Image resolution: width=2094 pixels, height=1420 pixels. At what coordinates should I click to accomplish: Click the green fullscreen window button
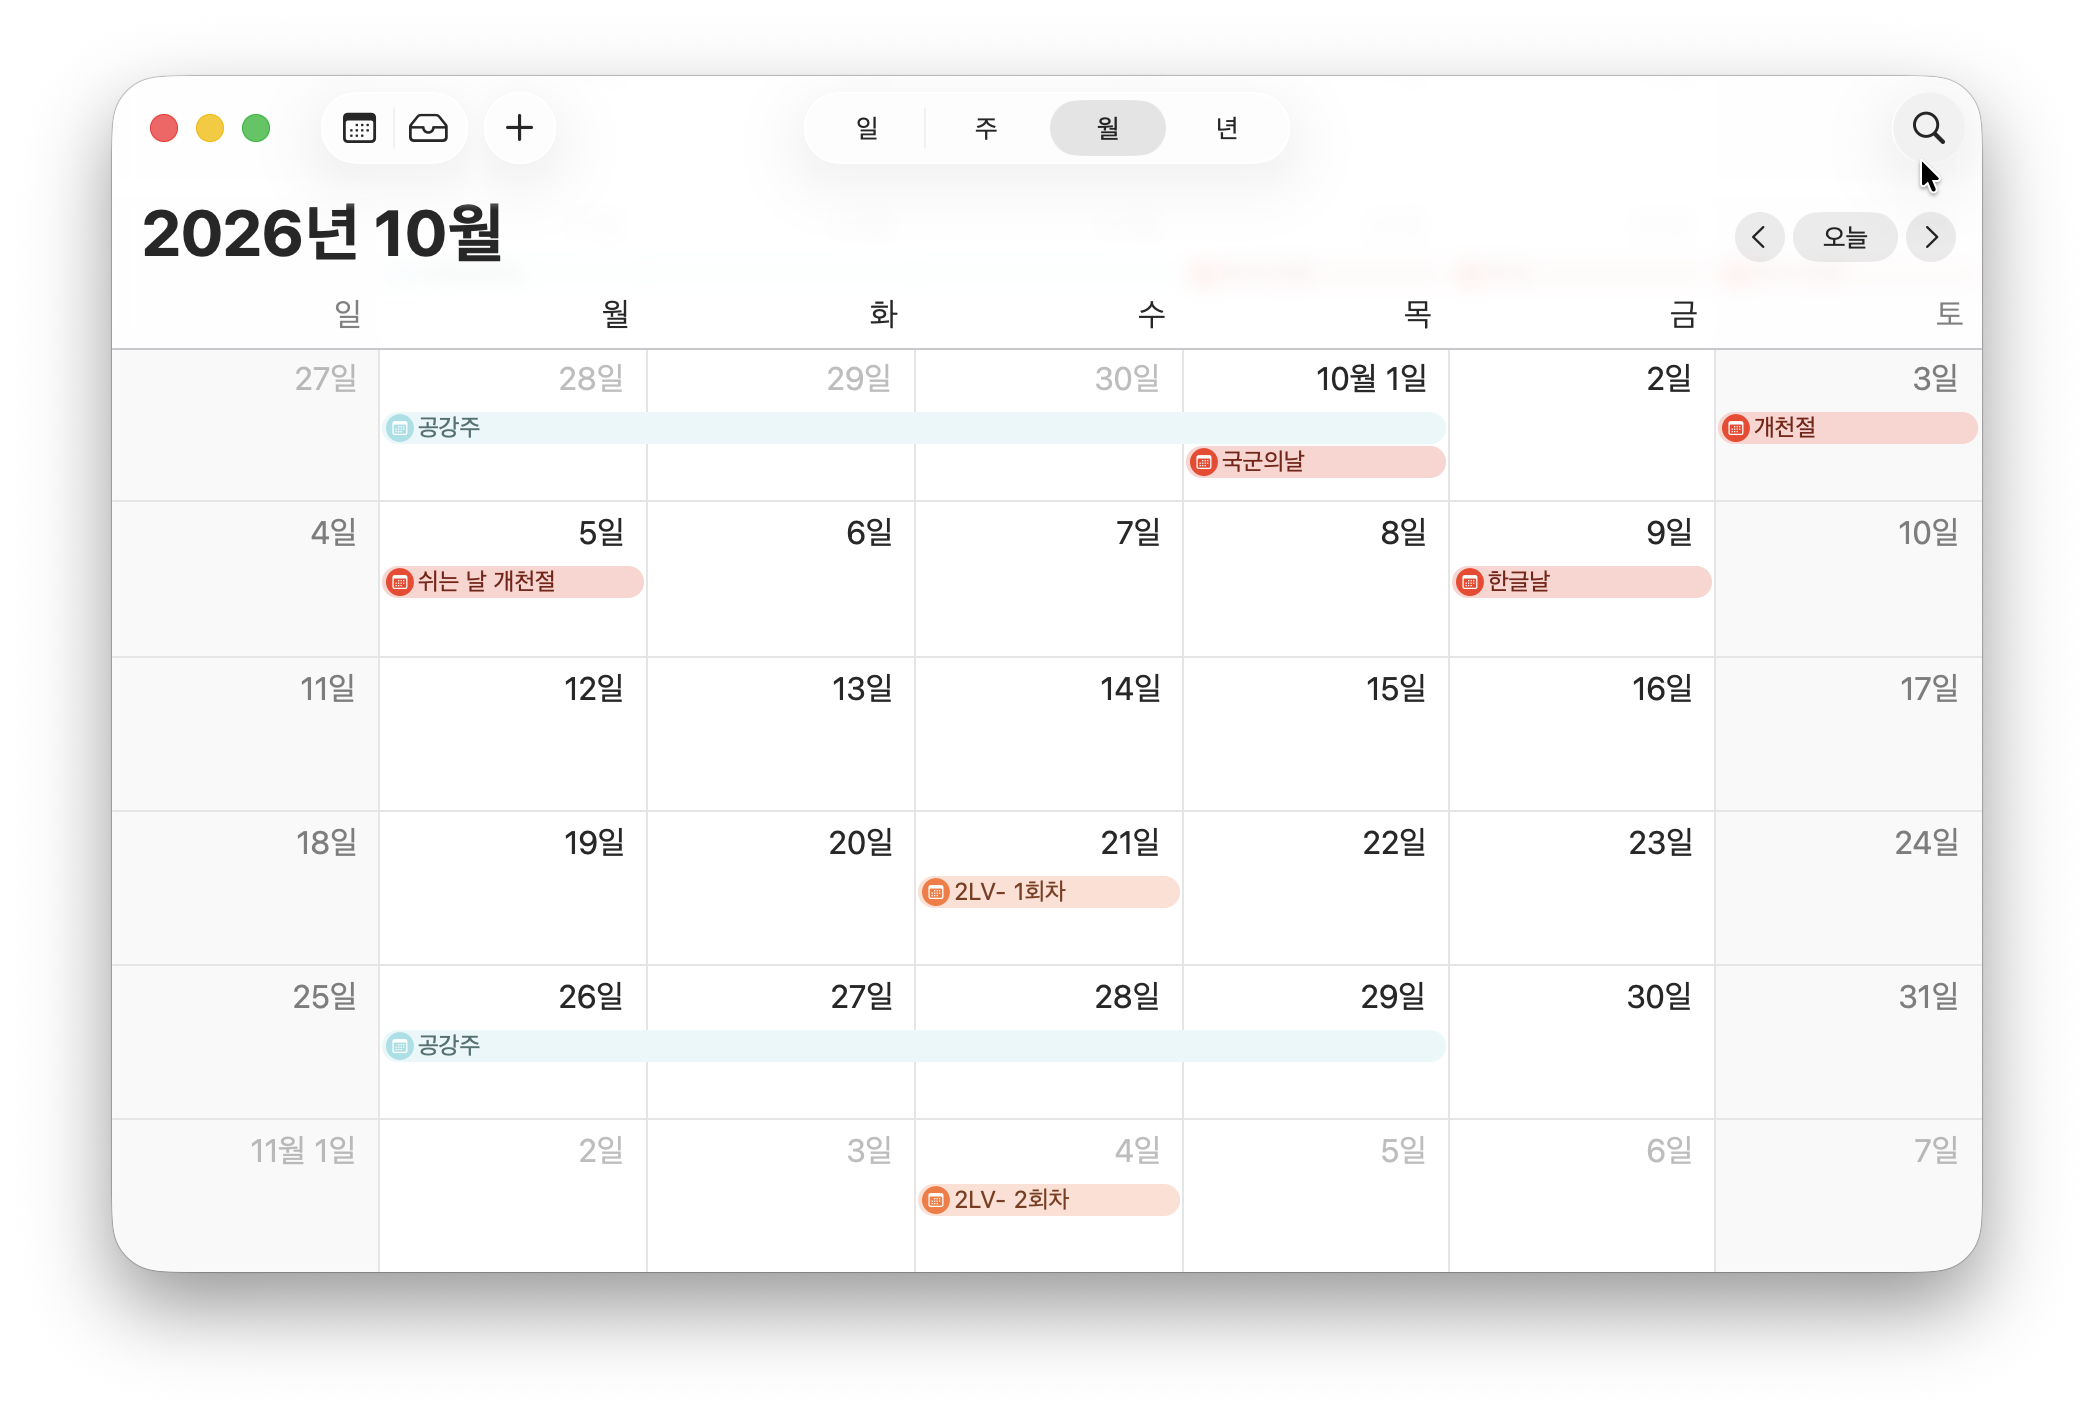click(x=256, y=128)
